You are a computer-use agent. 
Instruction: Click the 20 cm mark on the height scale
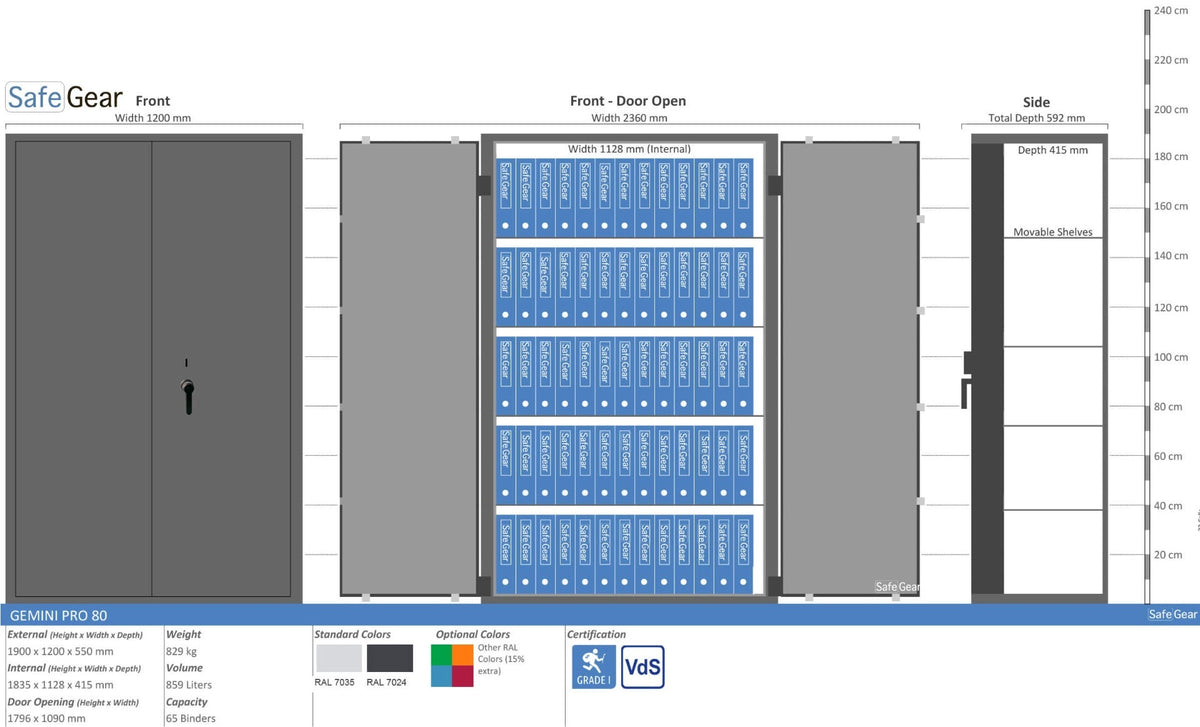pos(1168,554)
